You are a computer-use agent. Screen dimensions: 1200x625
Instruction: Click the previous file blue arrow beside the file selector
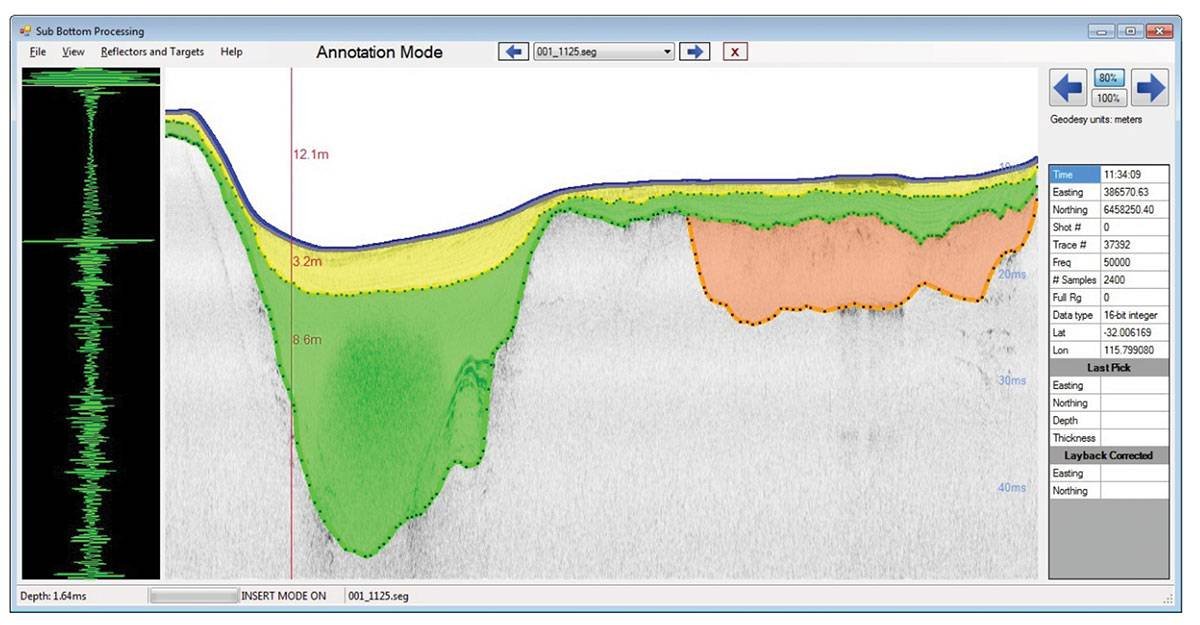coord(513,52)
